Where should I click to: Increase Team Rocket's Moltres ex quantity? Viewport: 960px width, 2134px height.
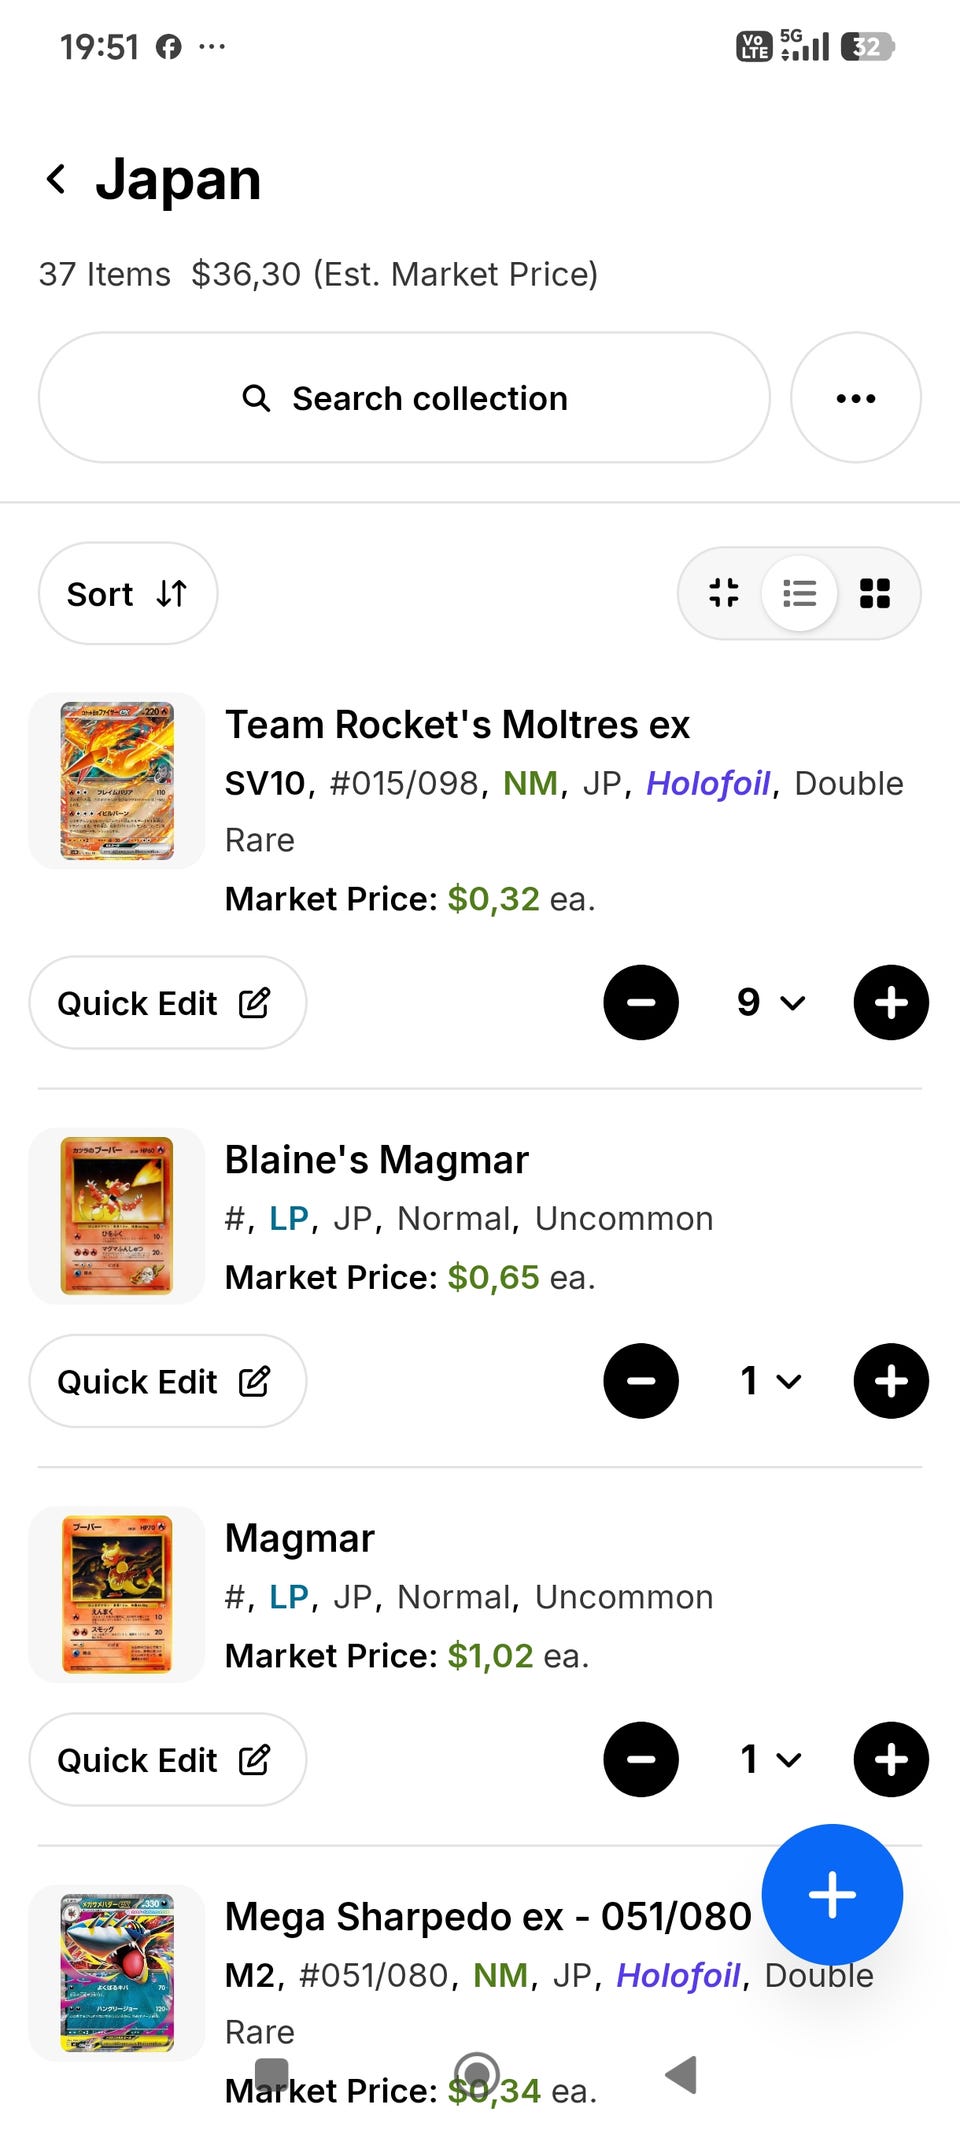(x=890, y=1002)
